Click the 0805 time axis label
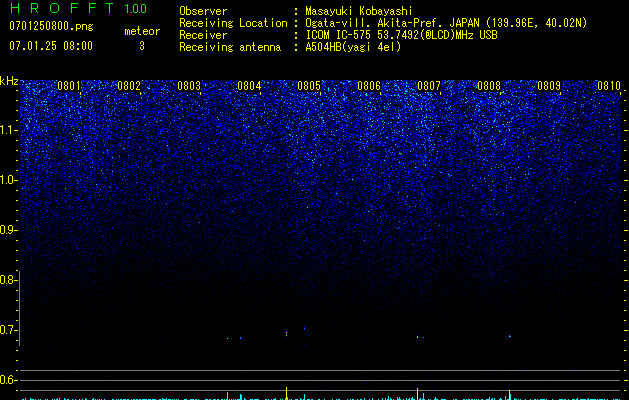 [x=309, y=85]
